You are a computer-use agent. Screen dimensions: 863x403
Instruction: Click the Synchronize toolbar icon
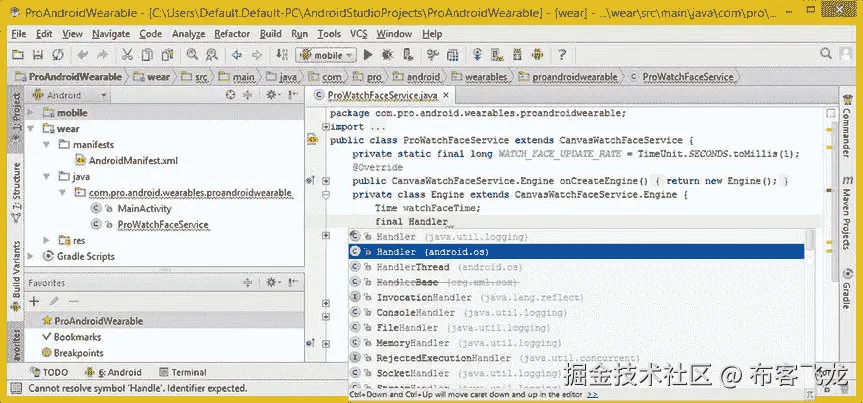(x=58, y=55)
